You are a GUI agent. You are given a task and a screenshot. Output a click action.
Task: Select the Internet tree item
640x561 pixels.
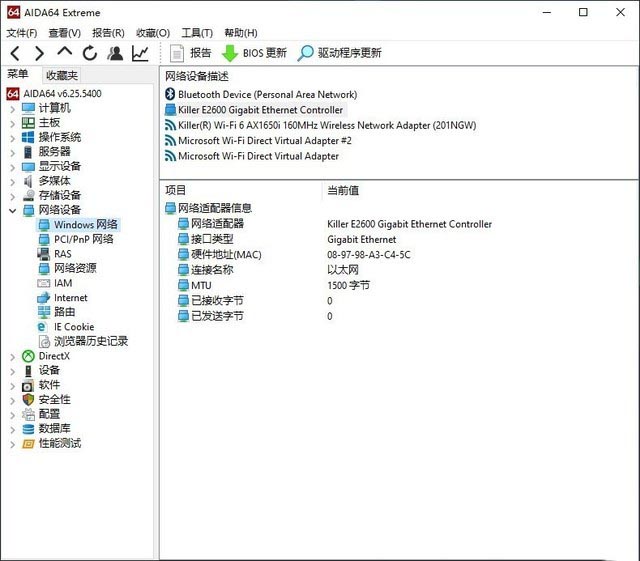click(62, 298)
